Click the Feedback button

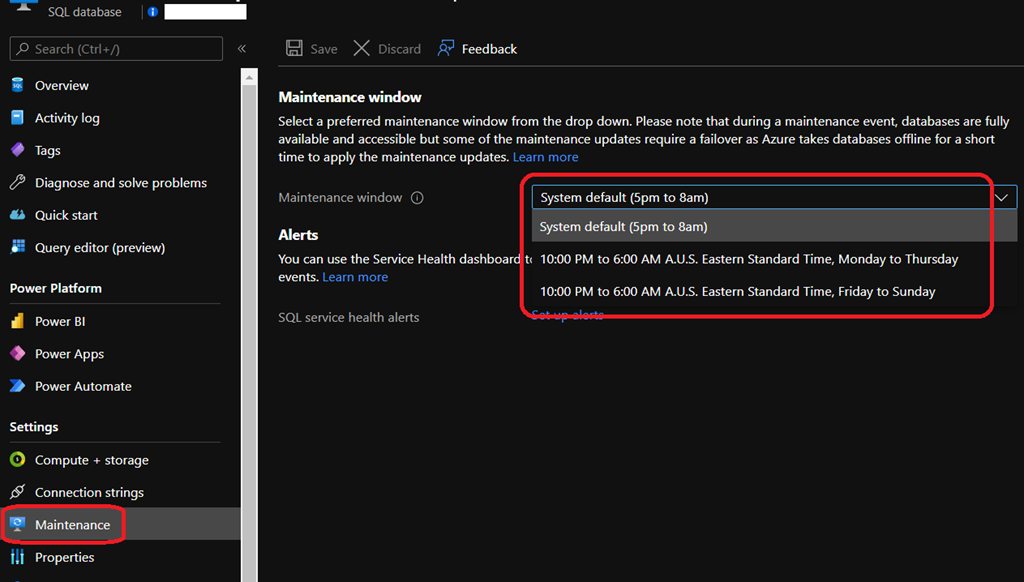pyautogui.click(x=478, y=49)
